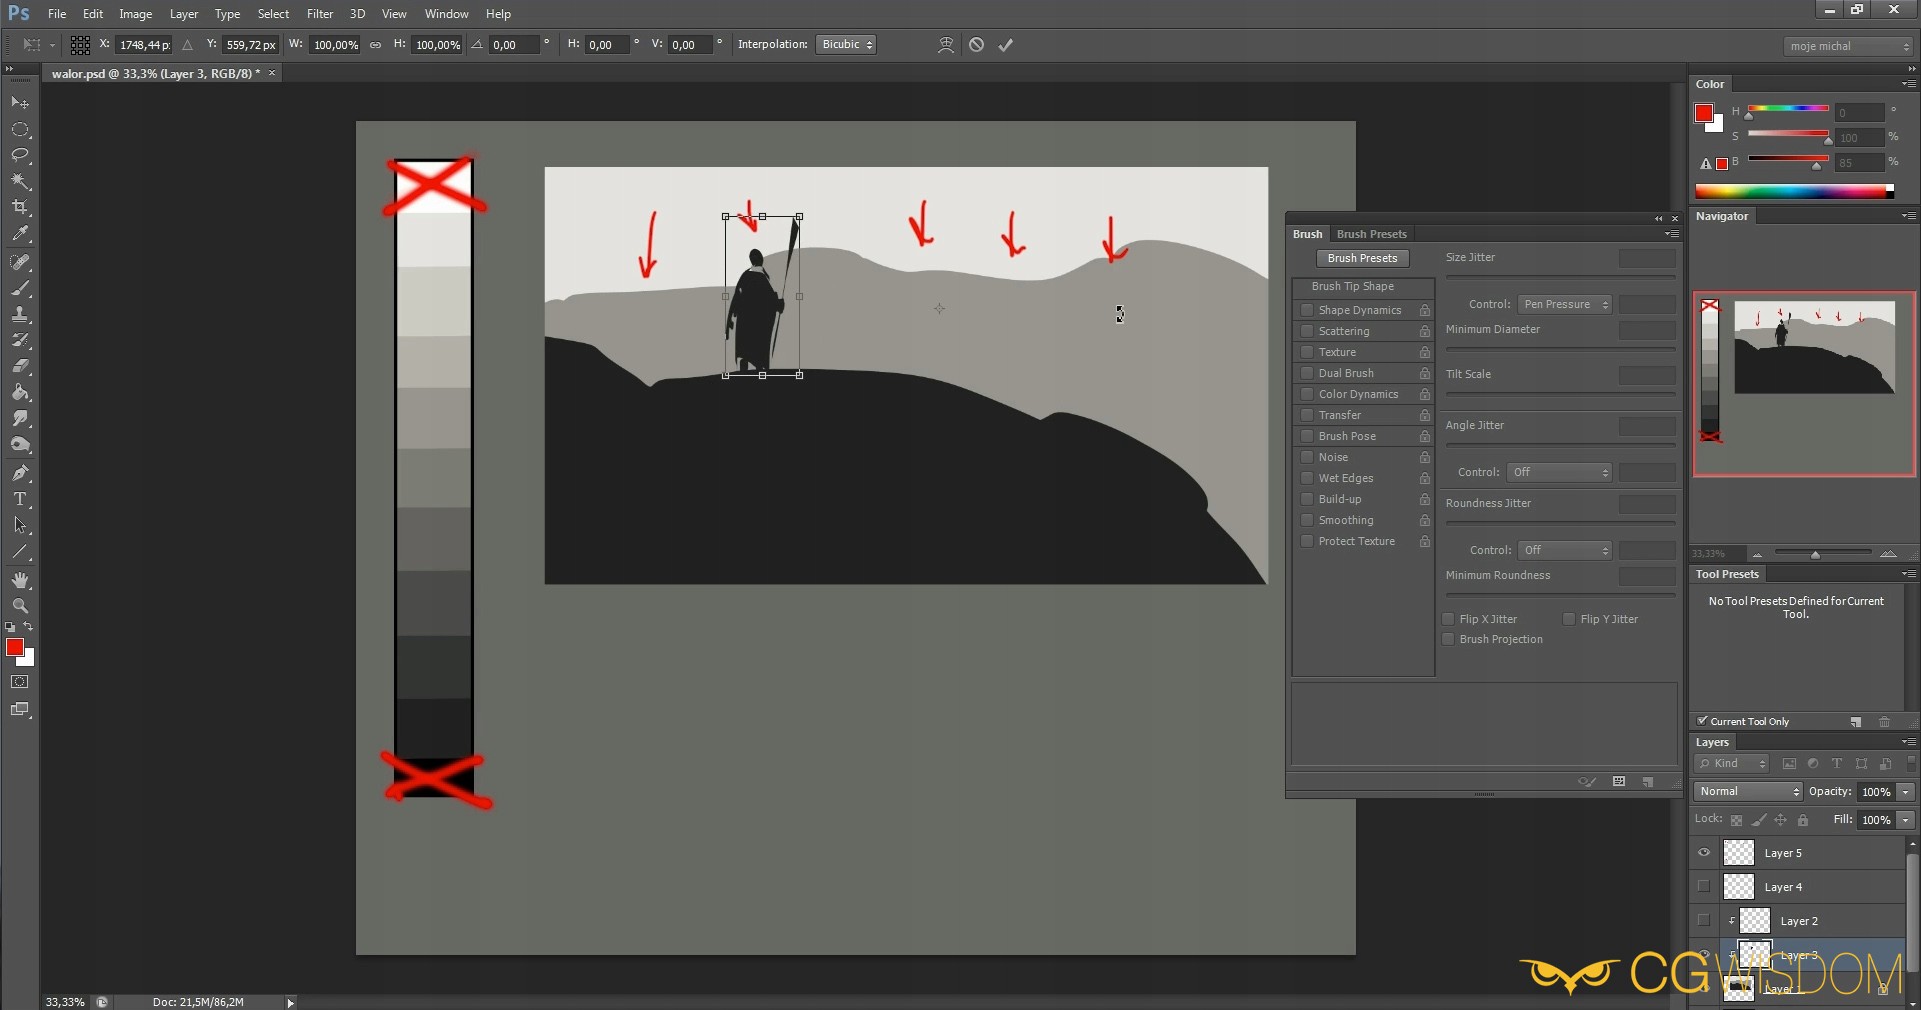Select the Eyedropper tool
The width and height of the screenshot is (1921, 1010).
click(20, 234)
